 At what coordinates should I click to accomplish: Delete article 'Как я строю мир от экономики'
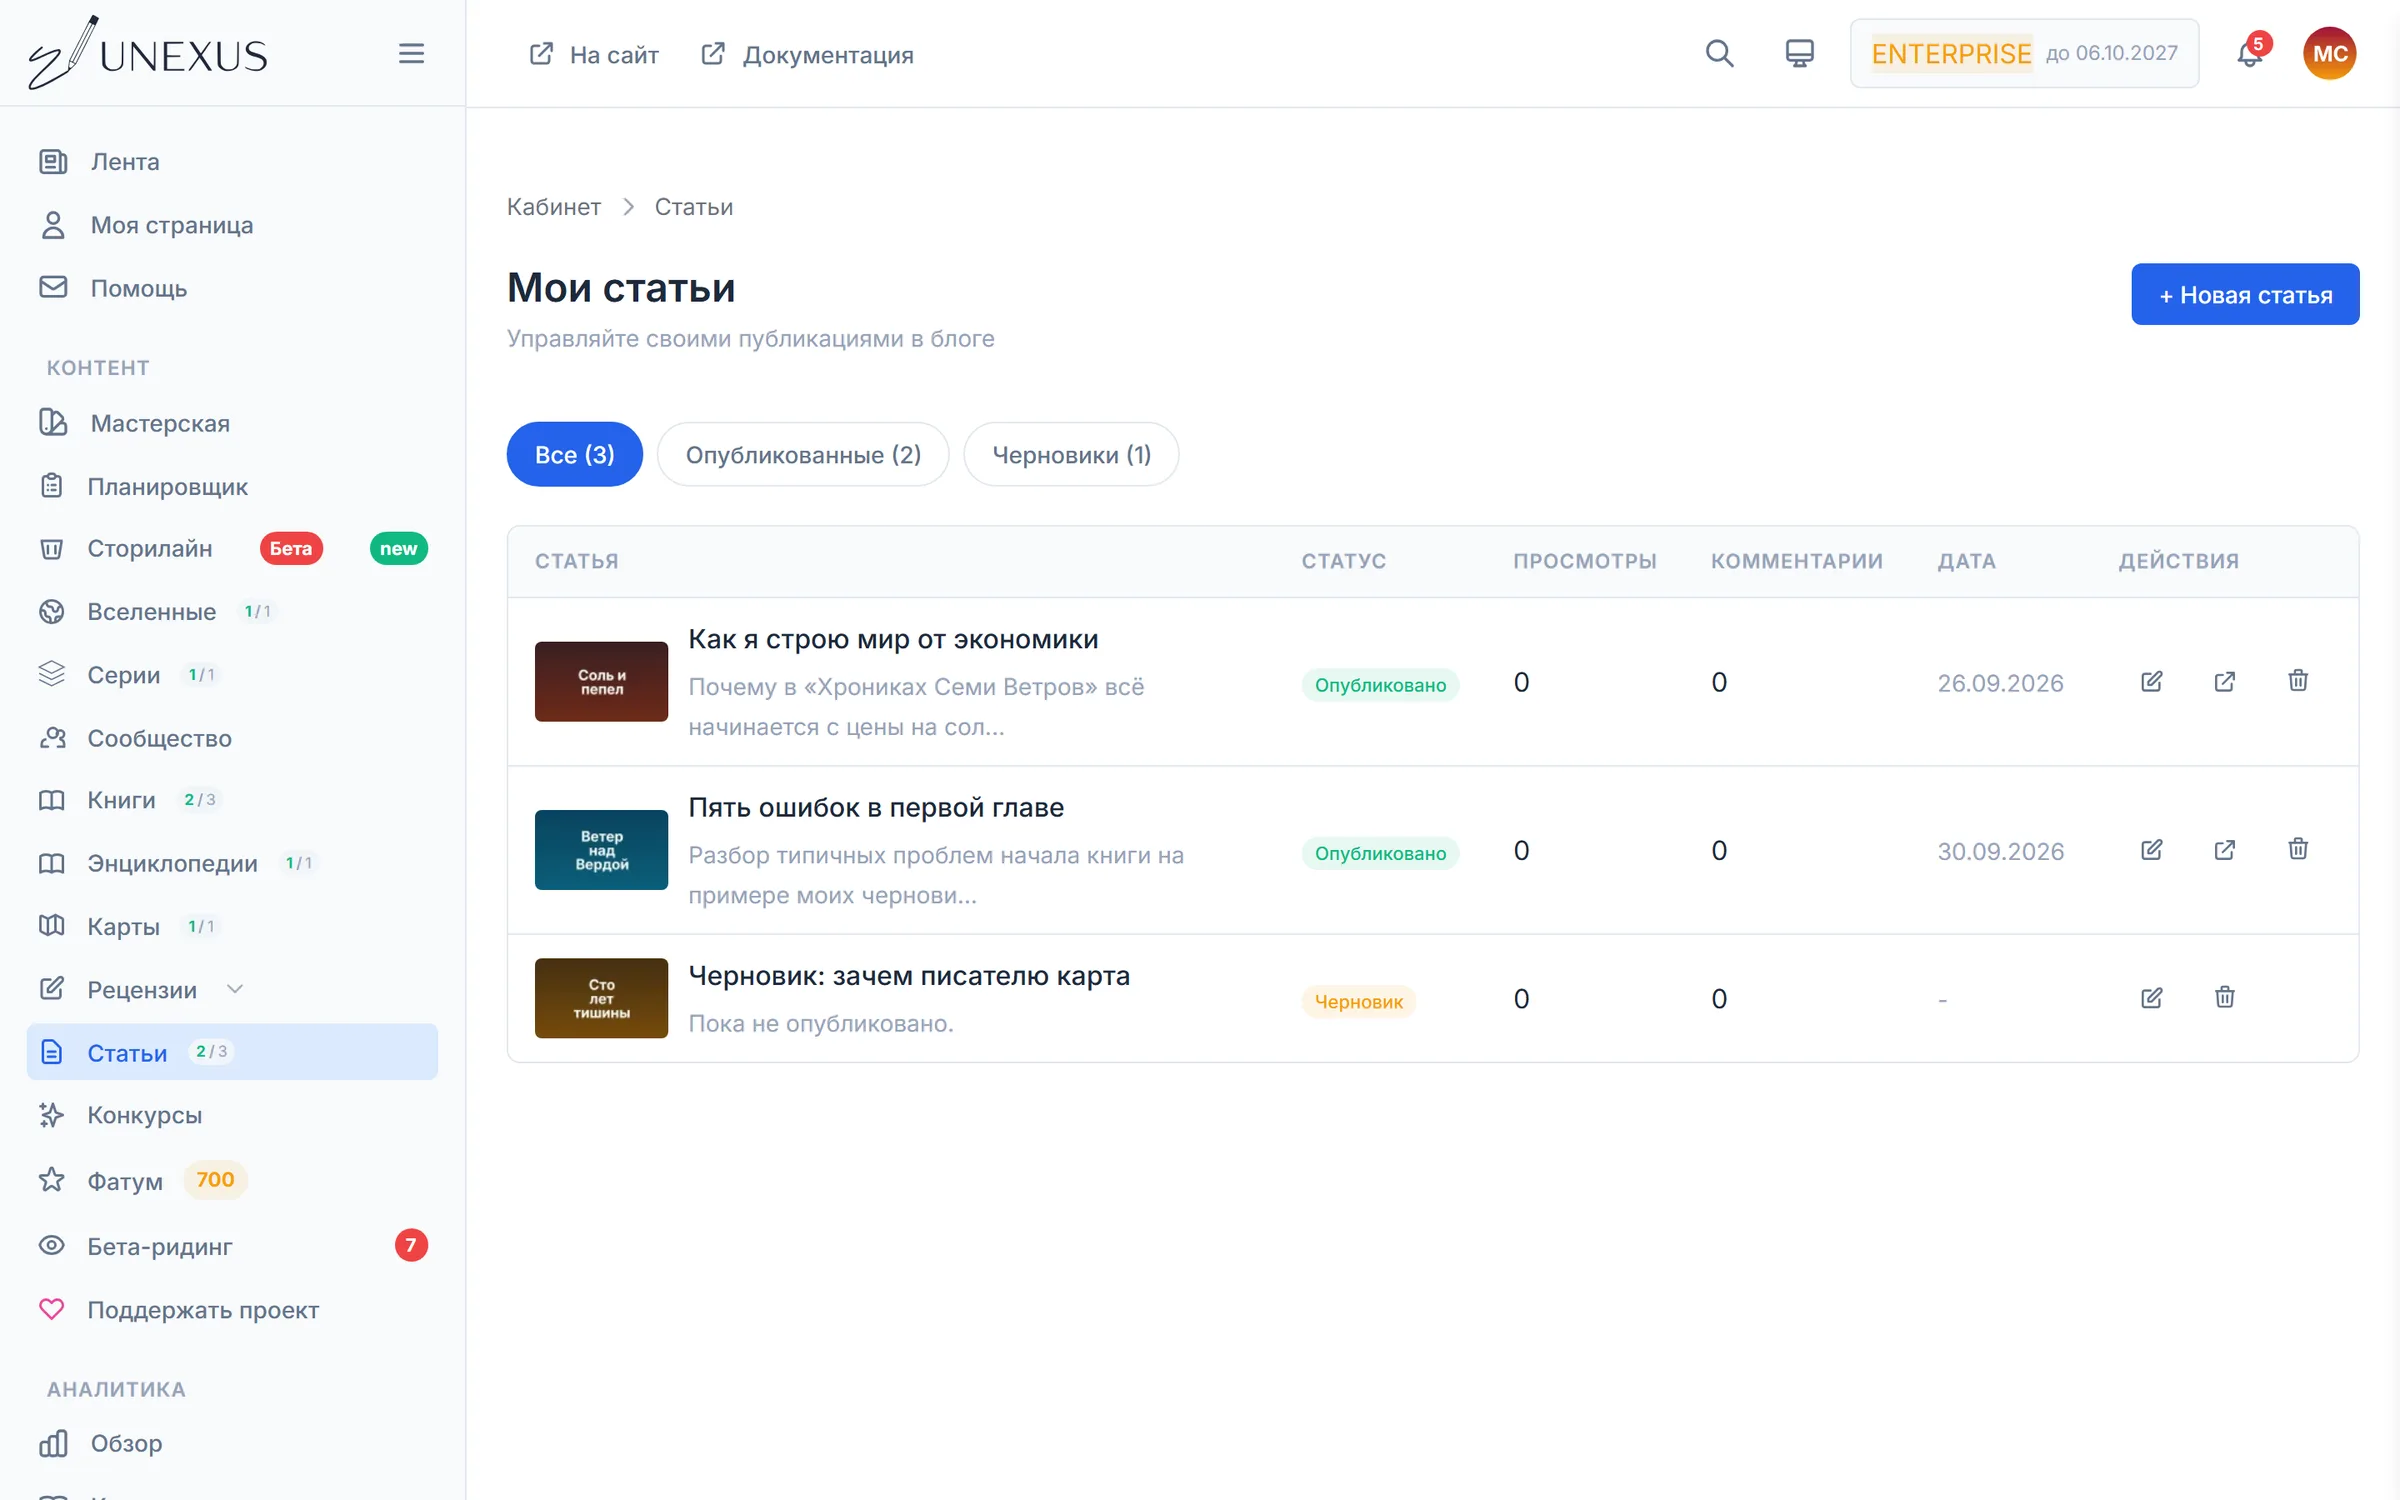click(x=2297, y=681)
